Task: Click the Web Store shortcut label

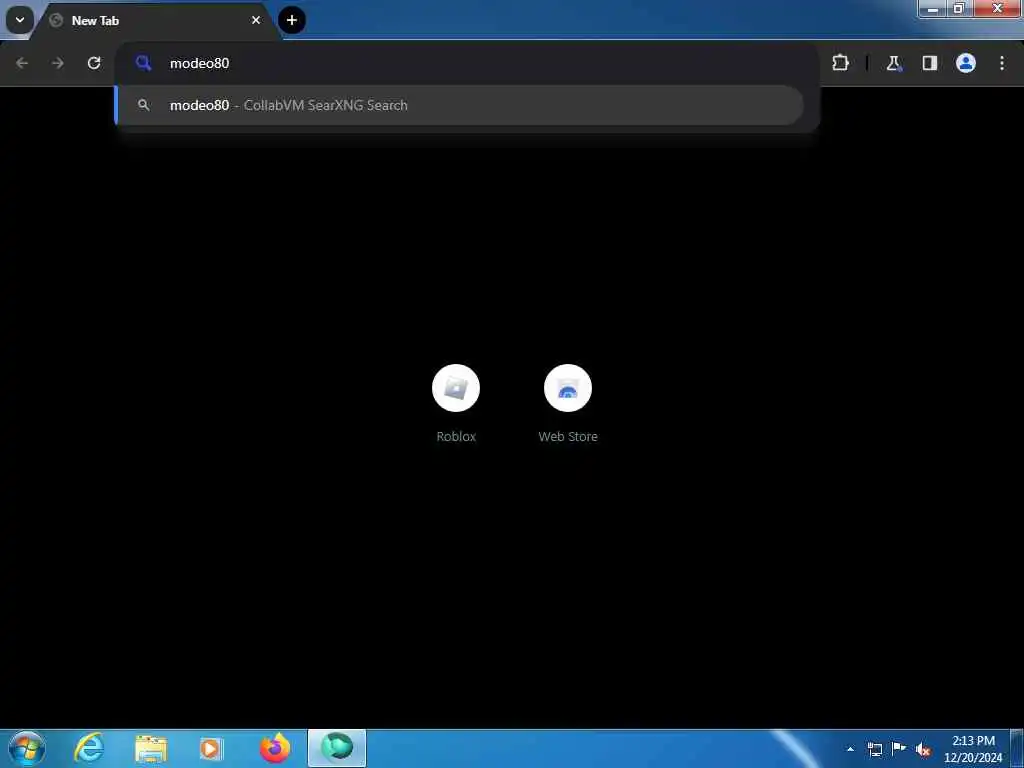Action: point(568,436)
